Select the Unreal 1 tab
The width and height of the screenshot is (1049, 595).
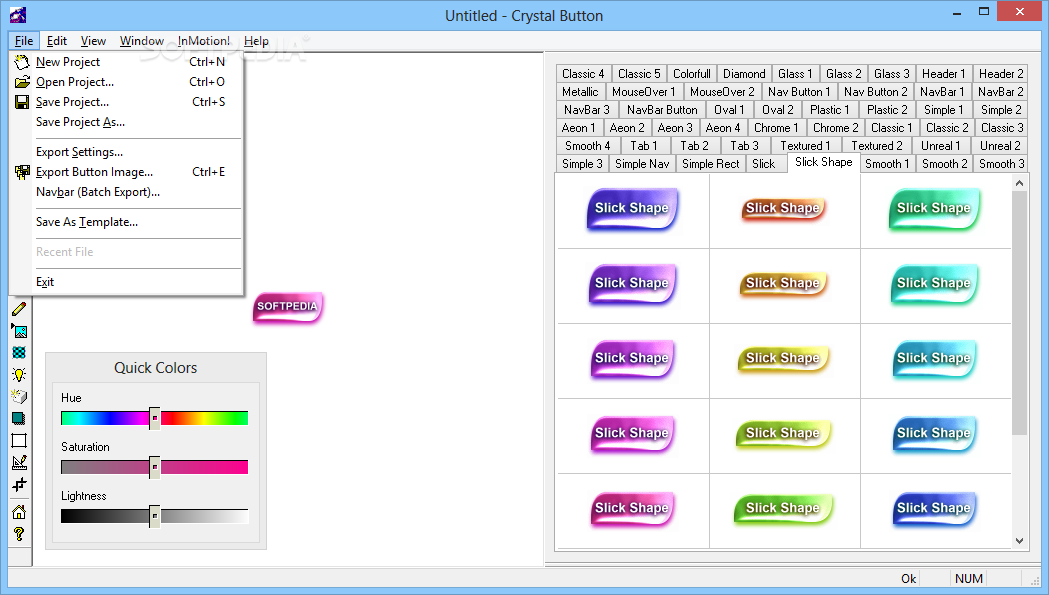940,146
